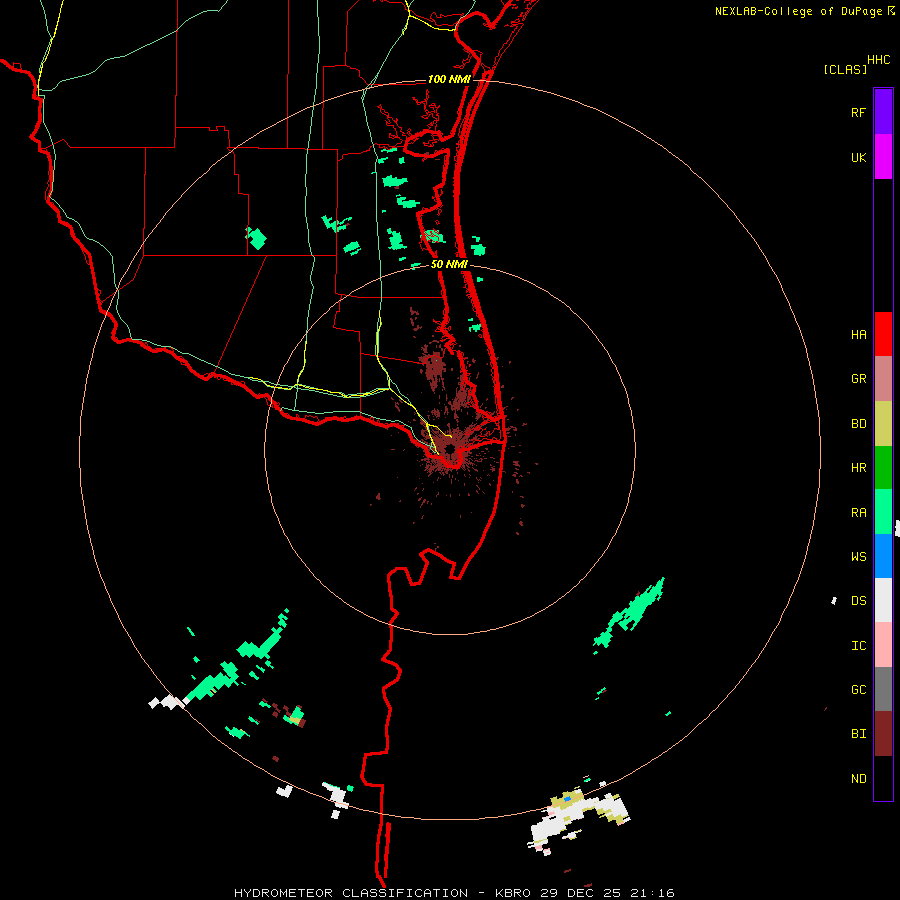The width and height of the screenshot is (900, 900).
Task: Click the DS white legend swatch
Action: [883, 600]
